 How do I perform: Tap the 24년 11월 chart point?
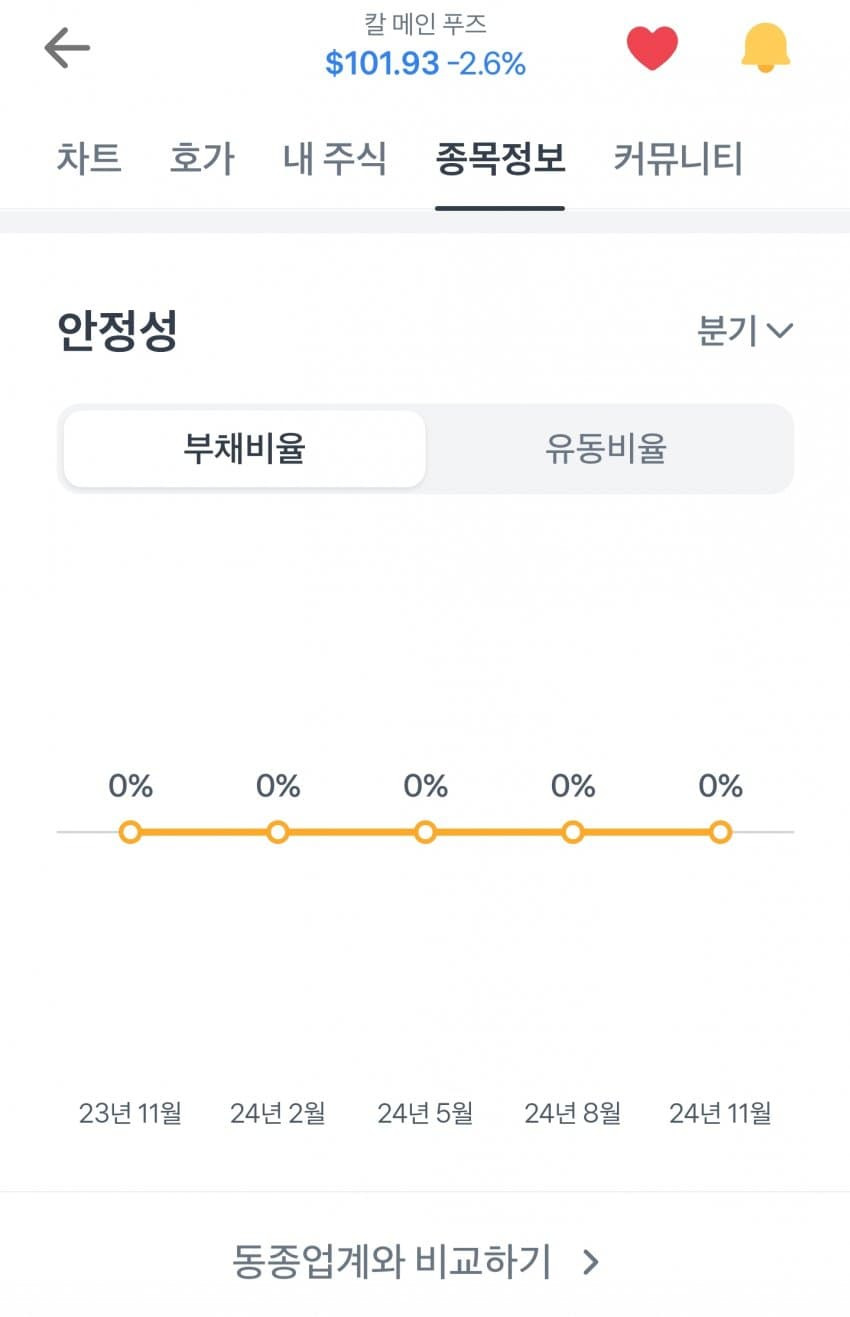click(x=720, y=832)
